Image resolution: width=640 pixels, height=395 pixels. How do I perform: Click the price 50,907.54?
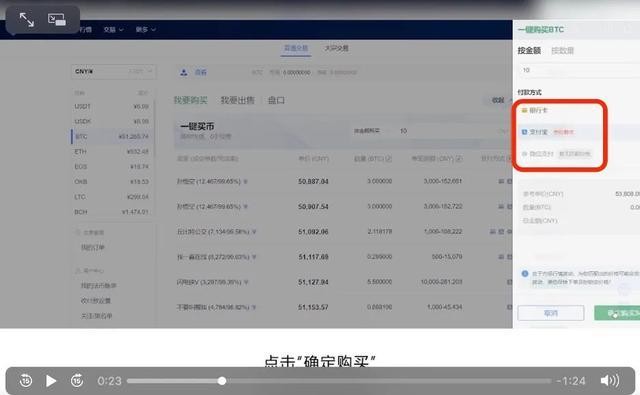pyautogui.click(x=313, y=207)
